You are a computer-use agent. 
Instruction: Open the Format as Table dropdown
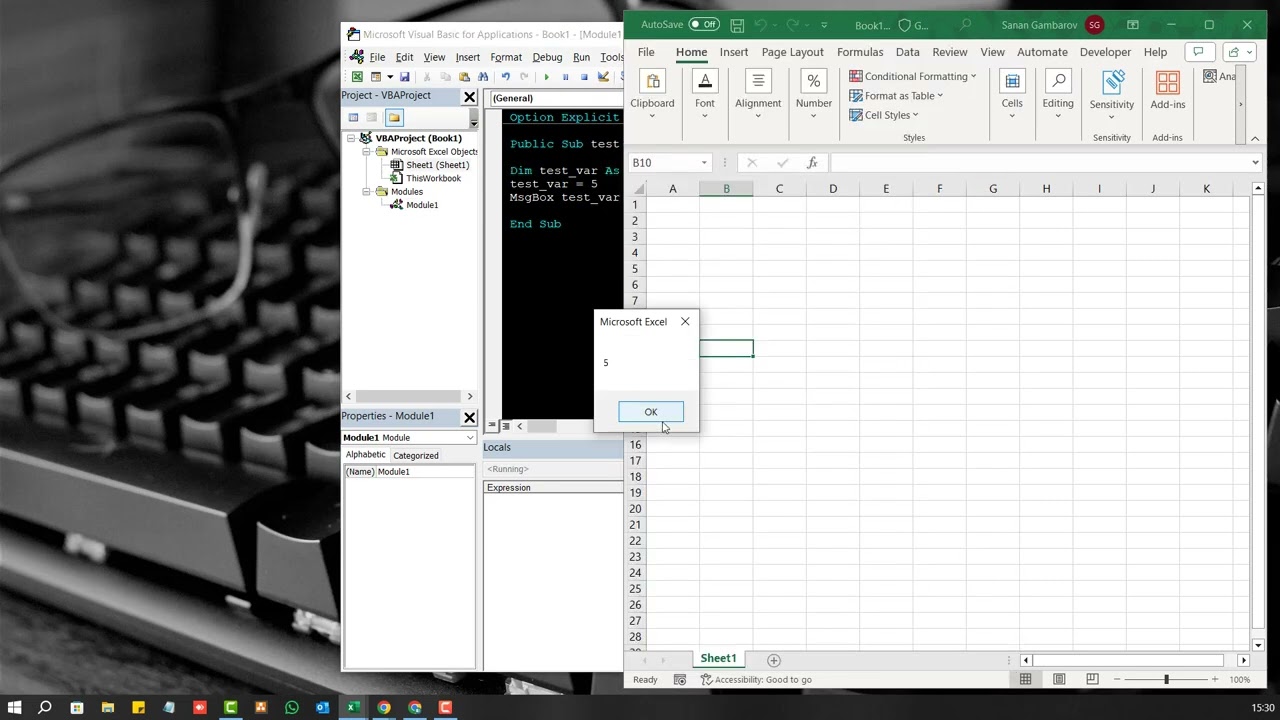pos(896,96)
